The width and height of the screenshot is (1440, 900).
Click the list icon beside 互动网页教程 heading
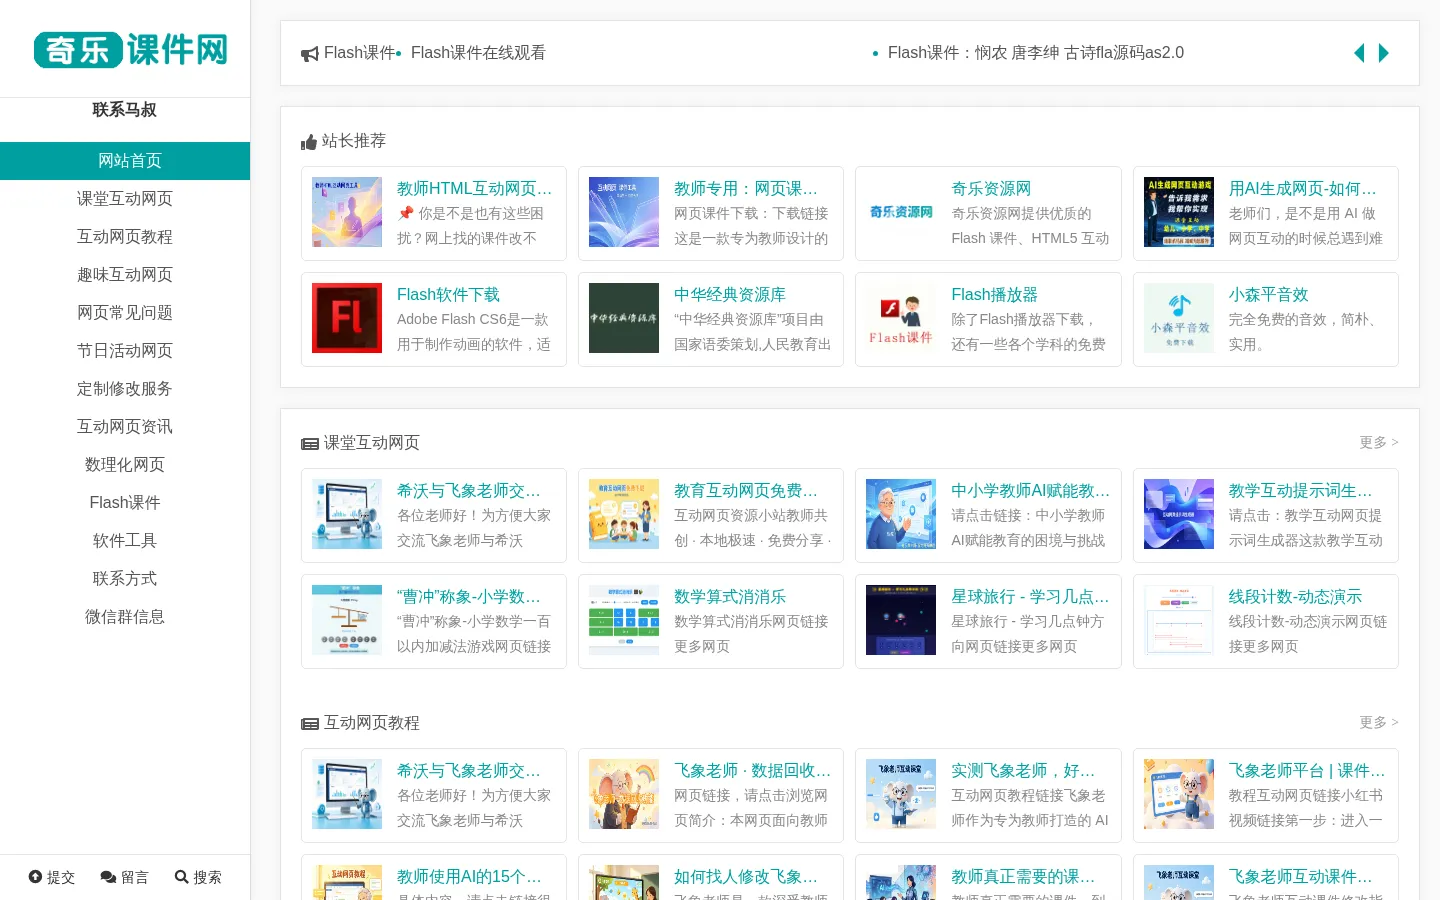click(x=310, y=724)
